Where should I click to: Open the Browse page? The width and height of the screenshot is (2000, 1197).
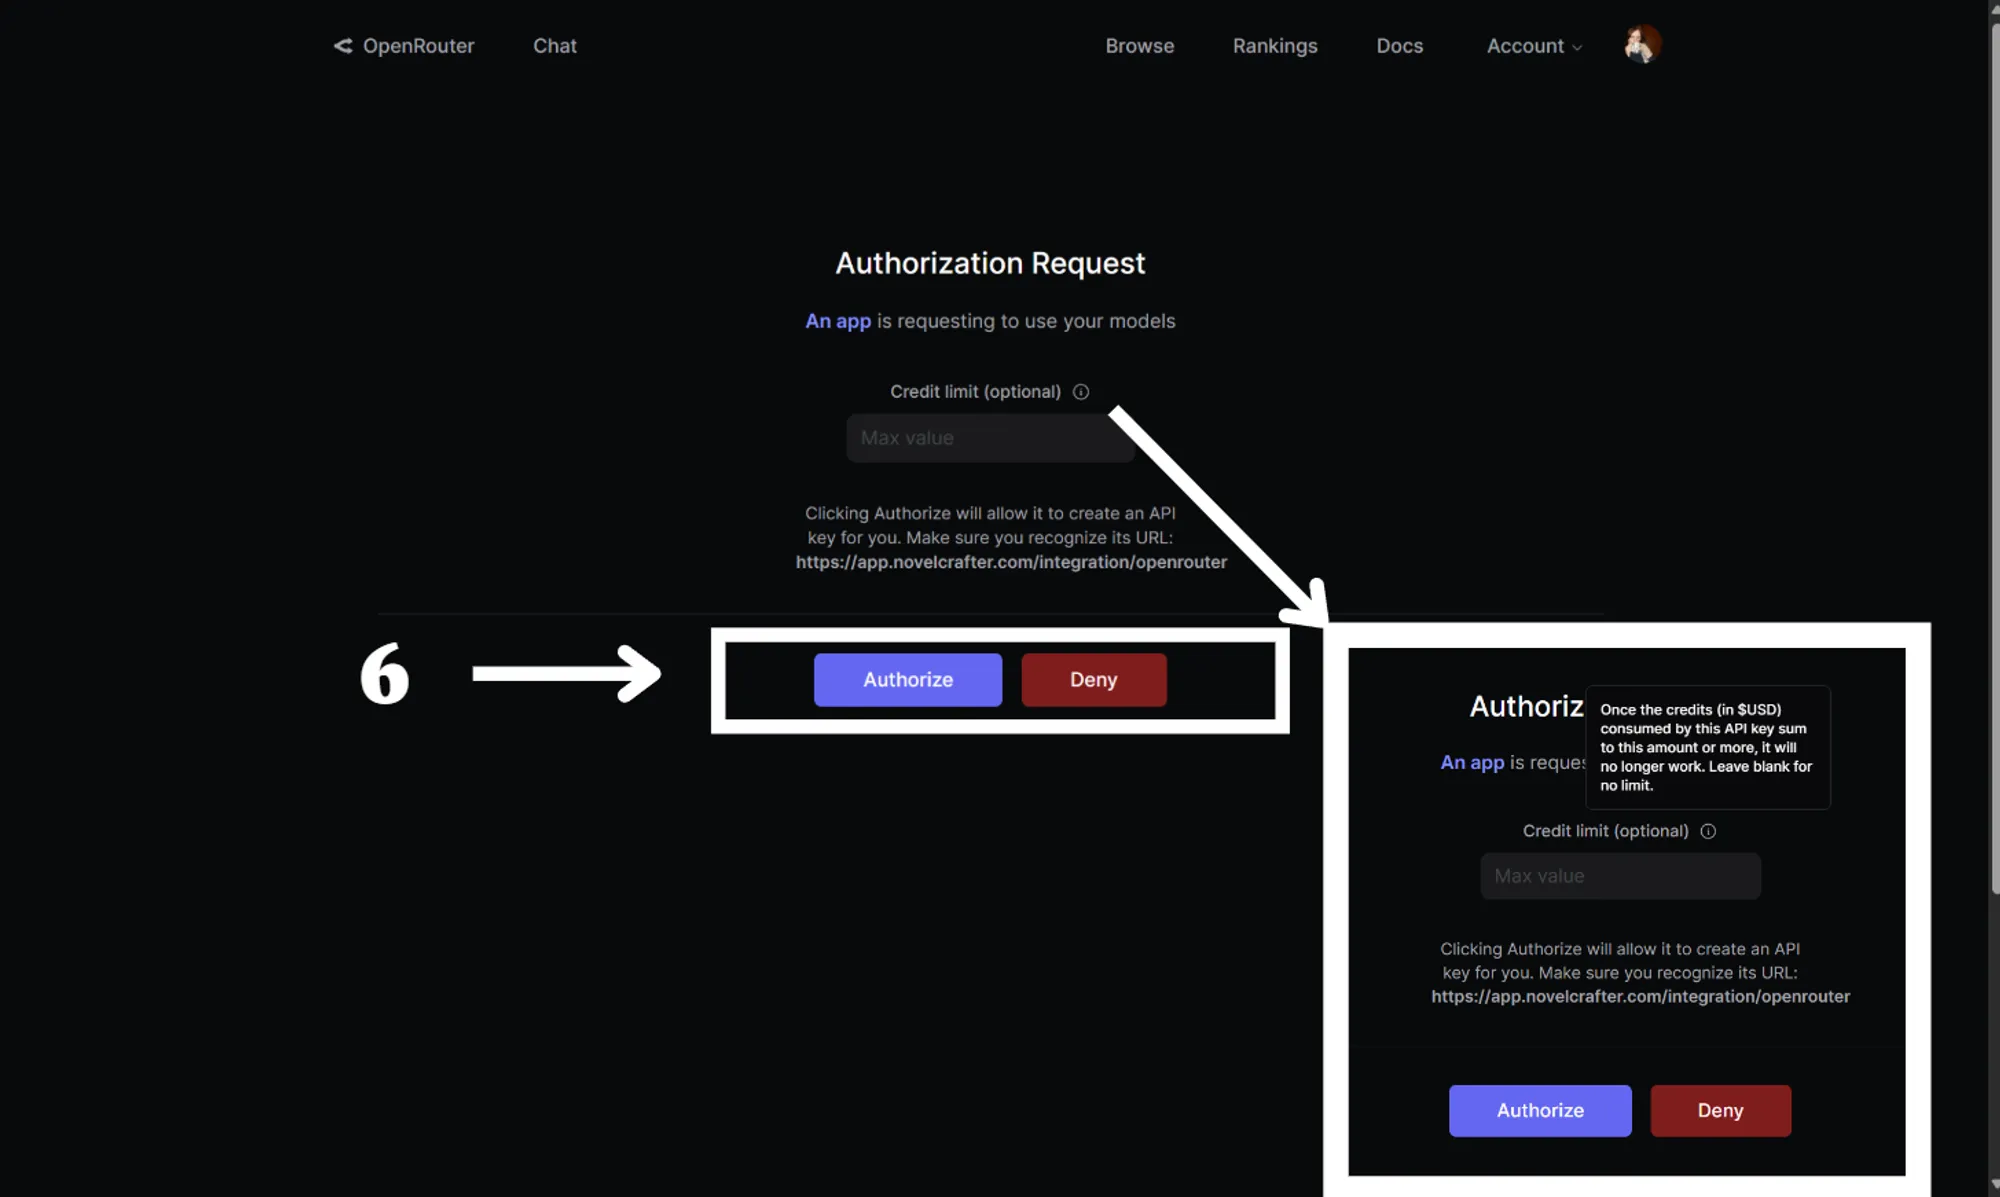(x=1139, y=46)
